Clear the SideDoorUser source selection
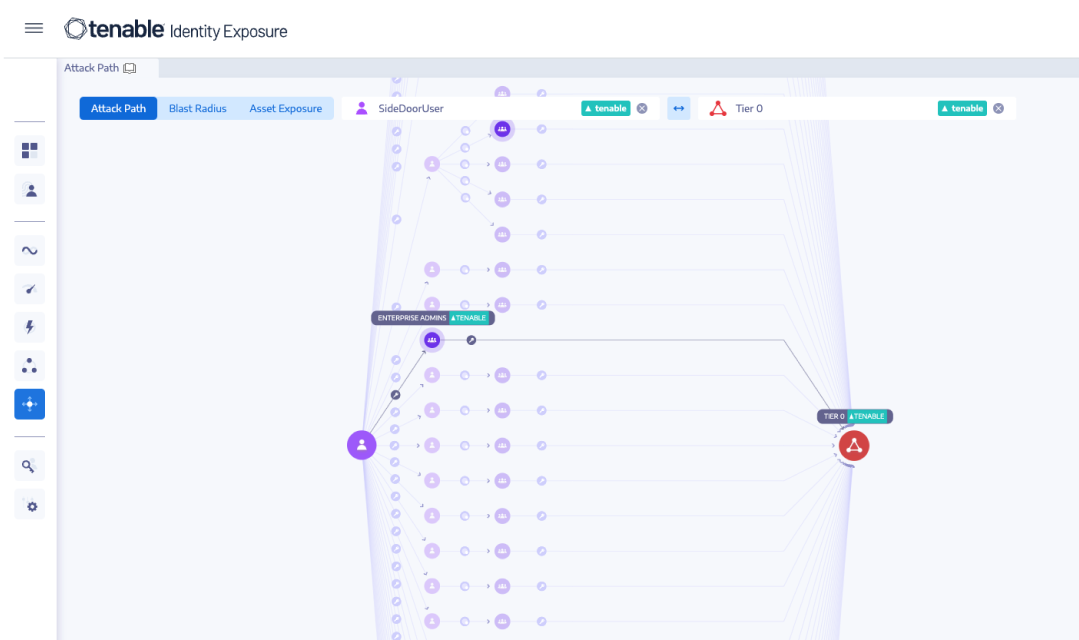The image size is (1079, 640). (x=642, y=109)
